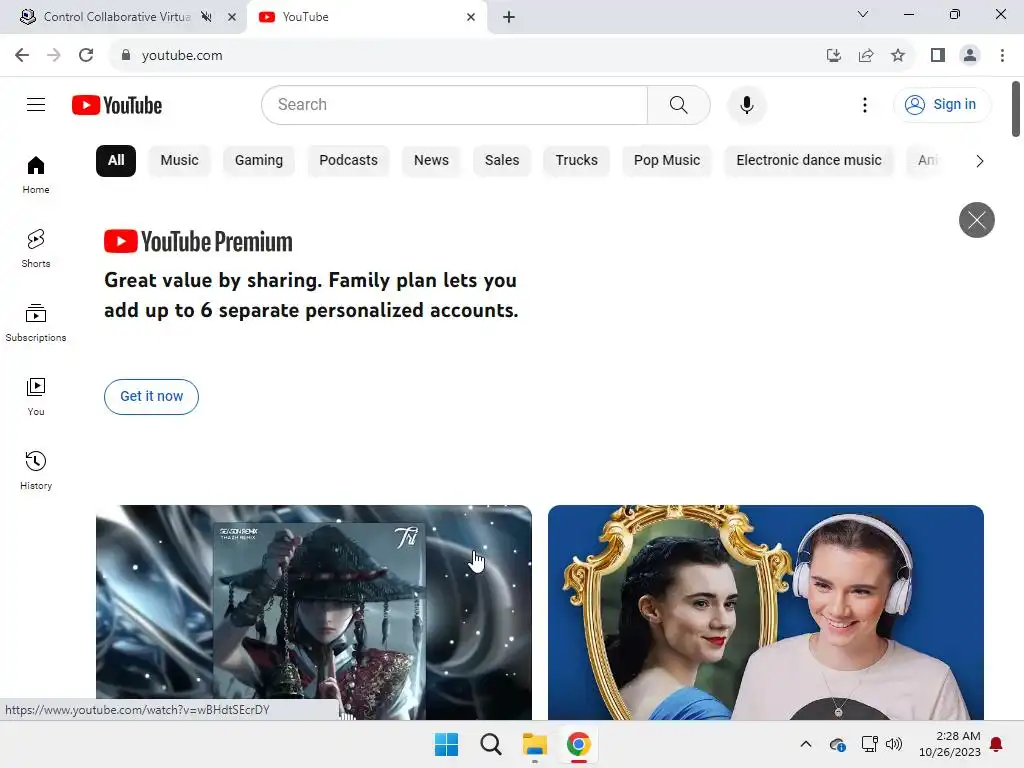Share this page icon in address bar
This screenshot has height=768, width=1024.
coord(866,55)
